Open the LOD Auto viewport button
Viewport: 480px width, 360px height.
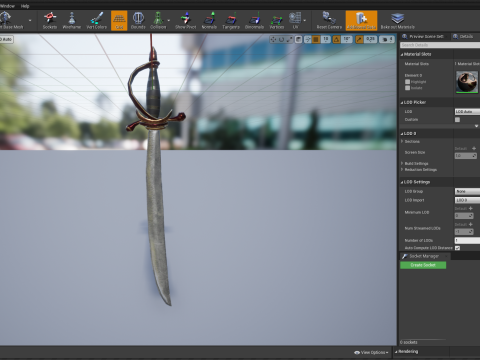pos(6,39)
